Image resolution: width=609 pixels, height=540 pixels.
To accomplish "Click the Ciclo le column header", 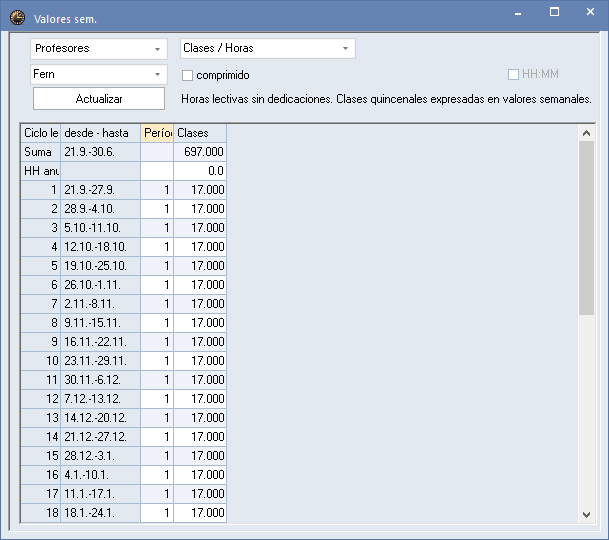I will [41, 133].
